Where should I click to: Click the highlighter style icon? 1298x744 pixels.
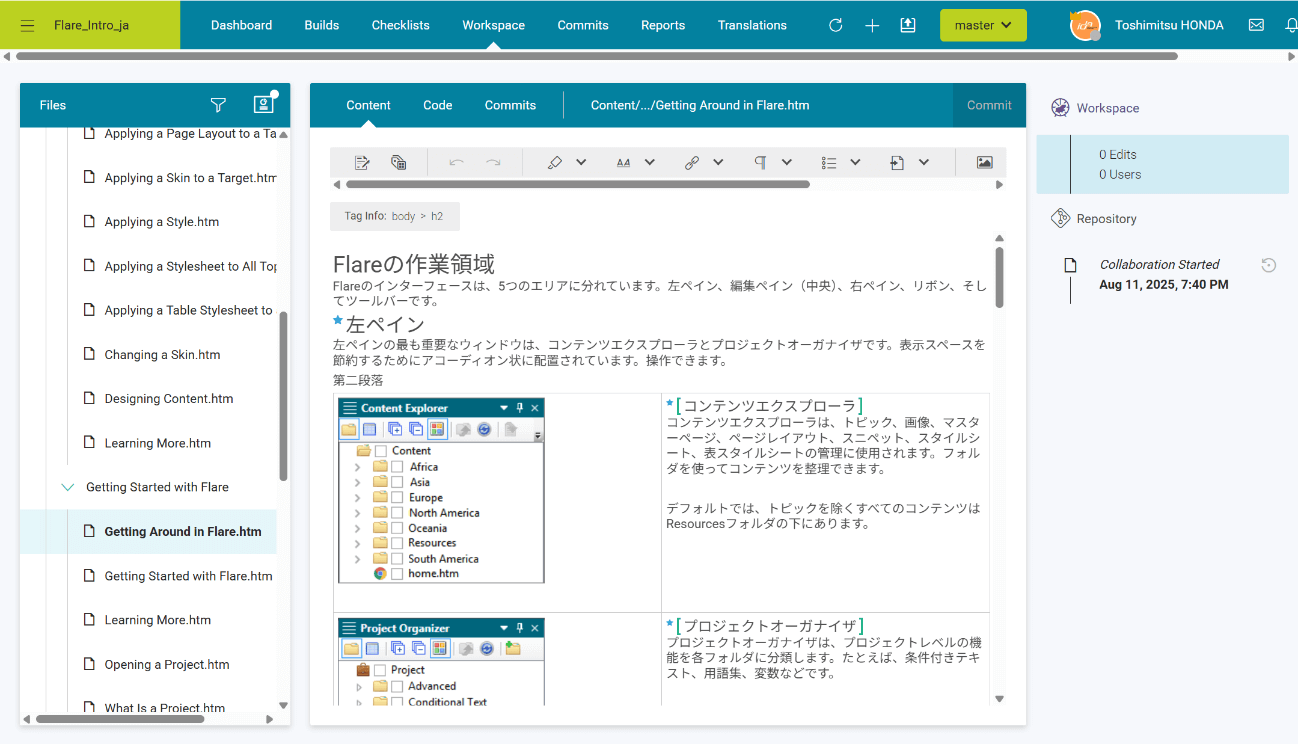click(555, 162)
